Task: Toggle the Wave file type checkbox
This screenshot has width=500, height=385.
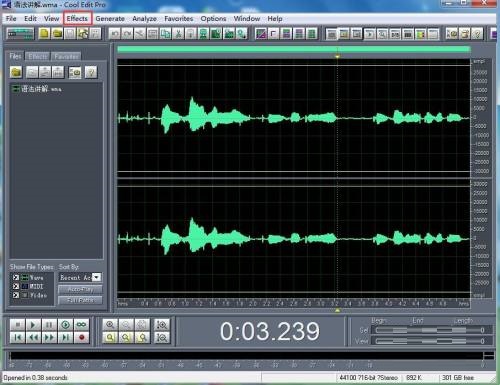Action: (16, 277)
